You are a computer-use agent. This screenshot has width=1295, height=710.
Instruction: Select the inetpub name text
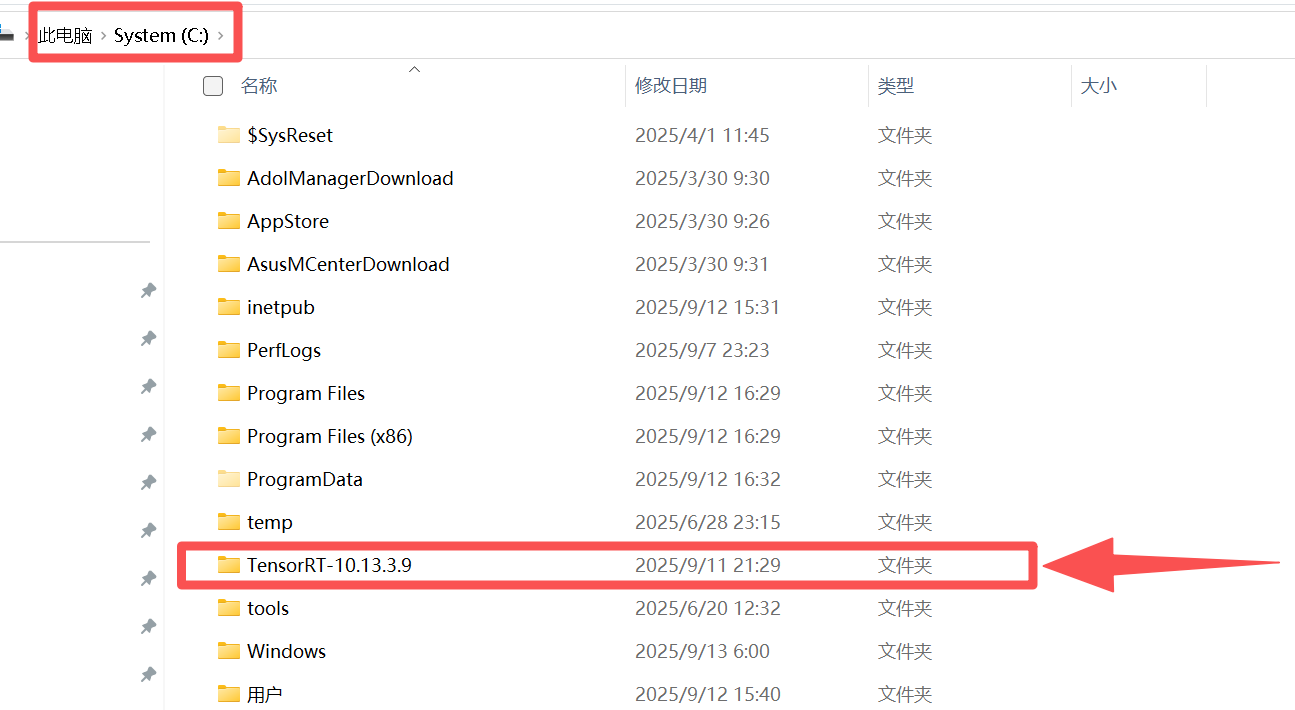tap(281, 307)
